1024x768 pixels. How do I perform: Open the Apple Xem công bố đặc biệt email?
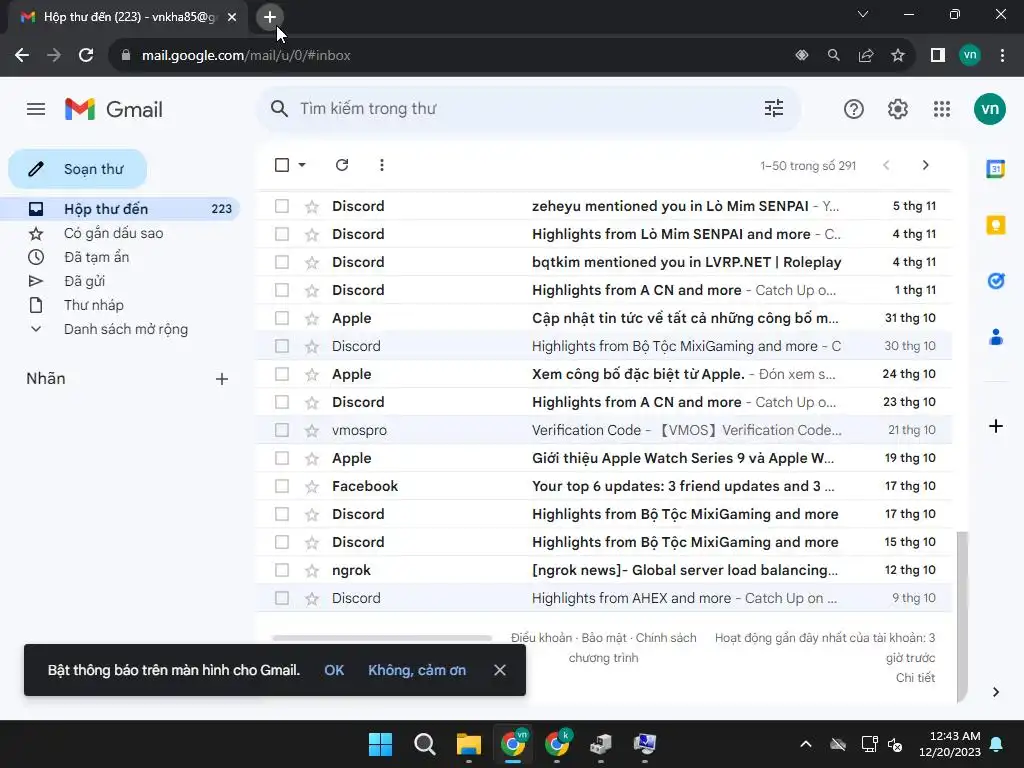pos(604,374)
